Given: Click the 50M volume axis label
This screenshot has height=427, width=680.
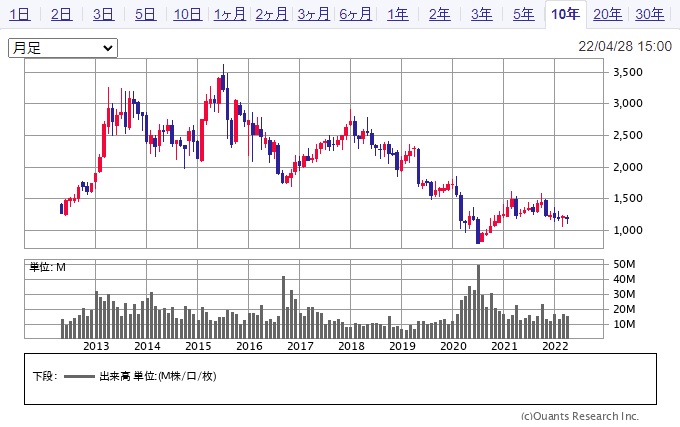Looking at the screenshot, I should tap(624, 264).
